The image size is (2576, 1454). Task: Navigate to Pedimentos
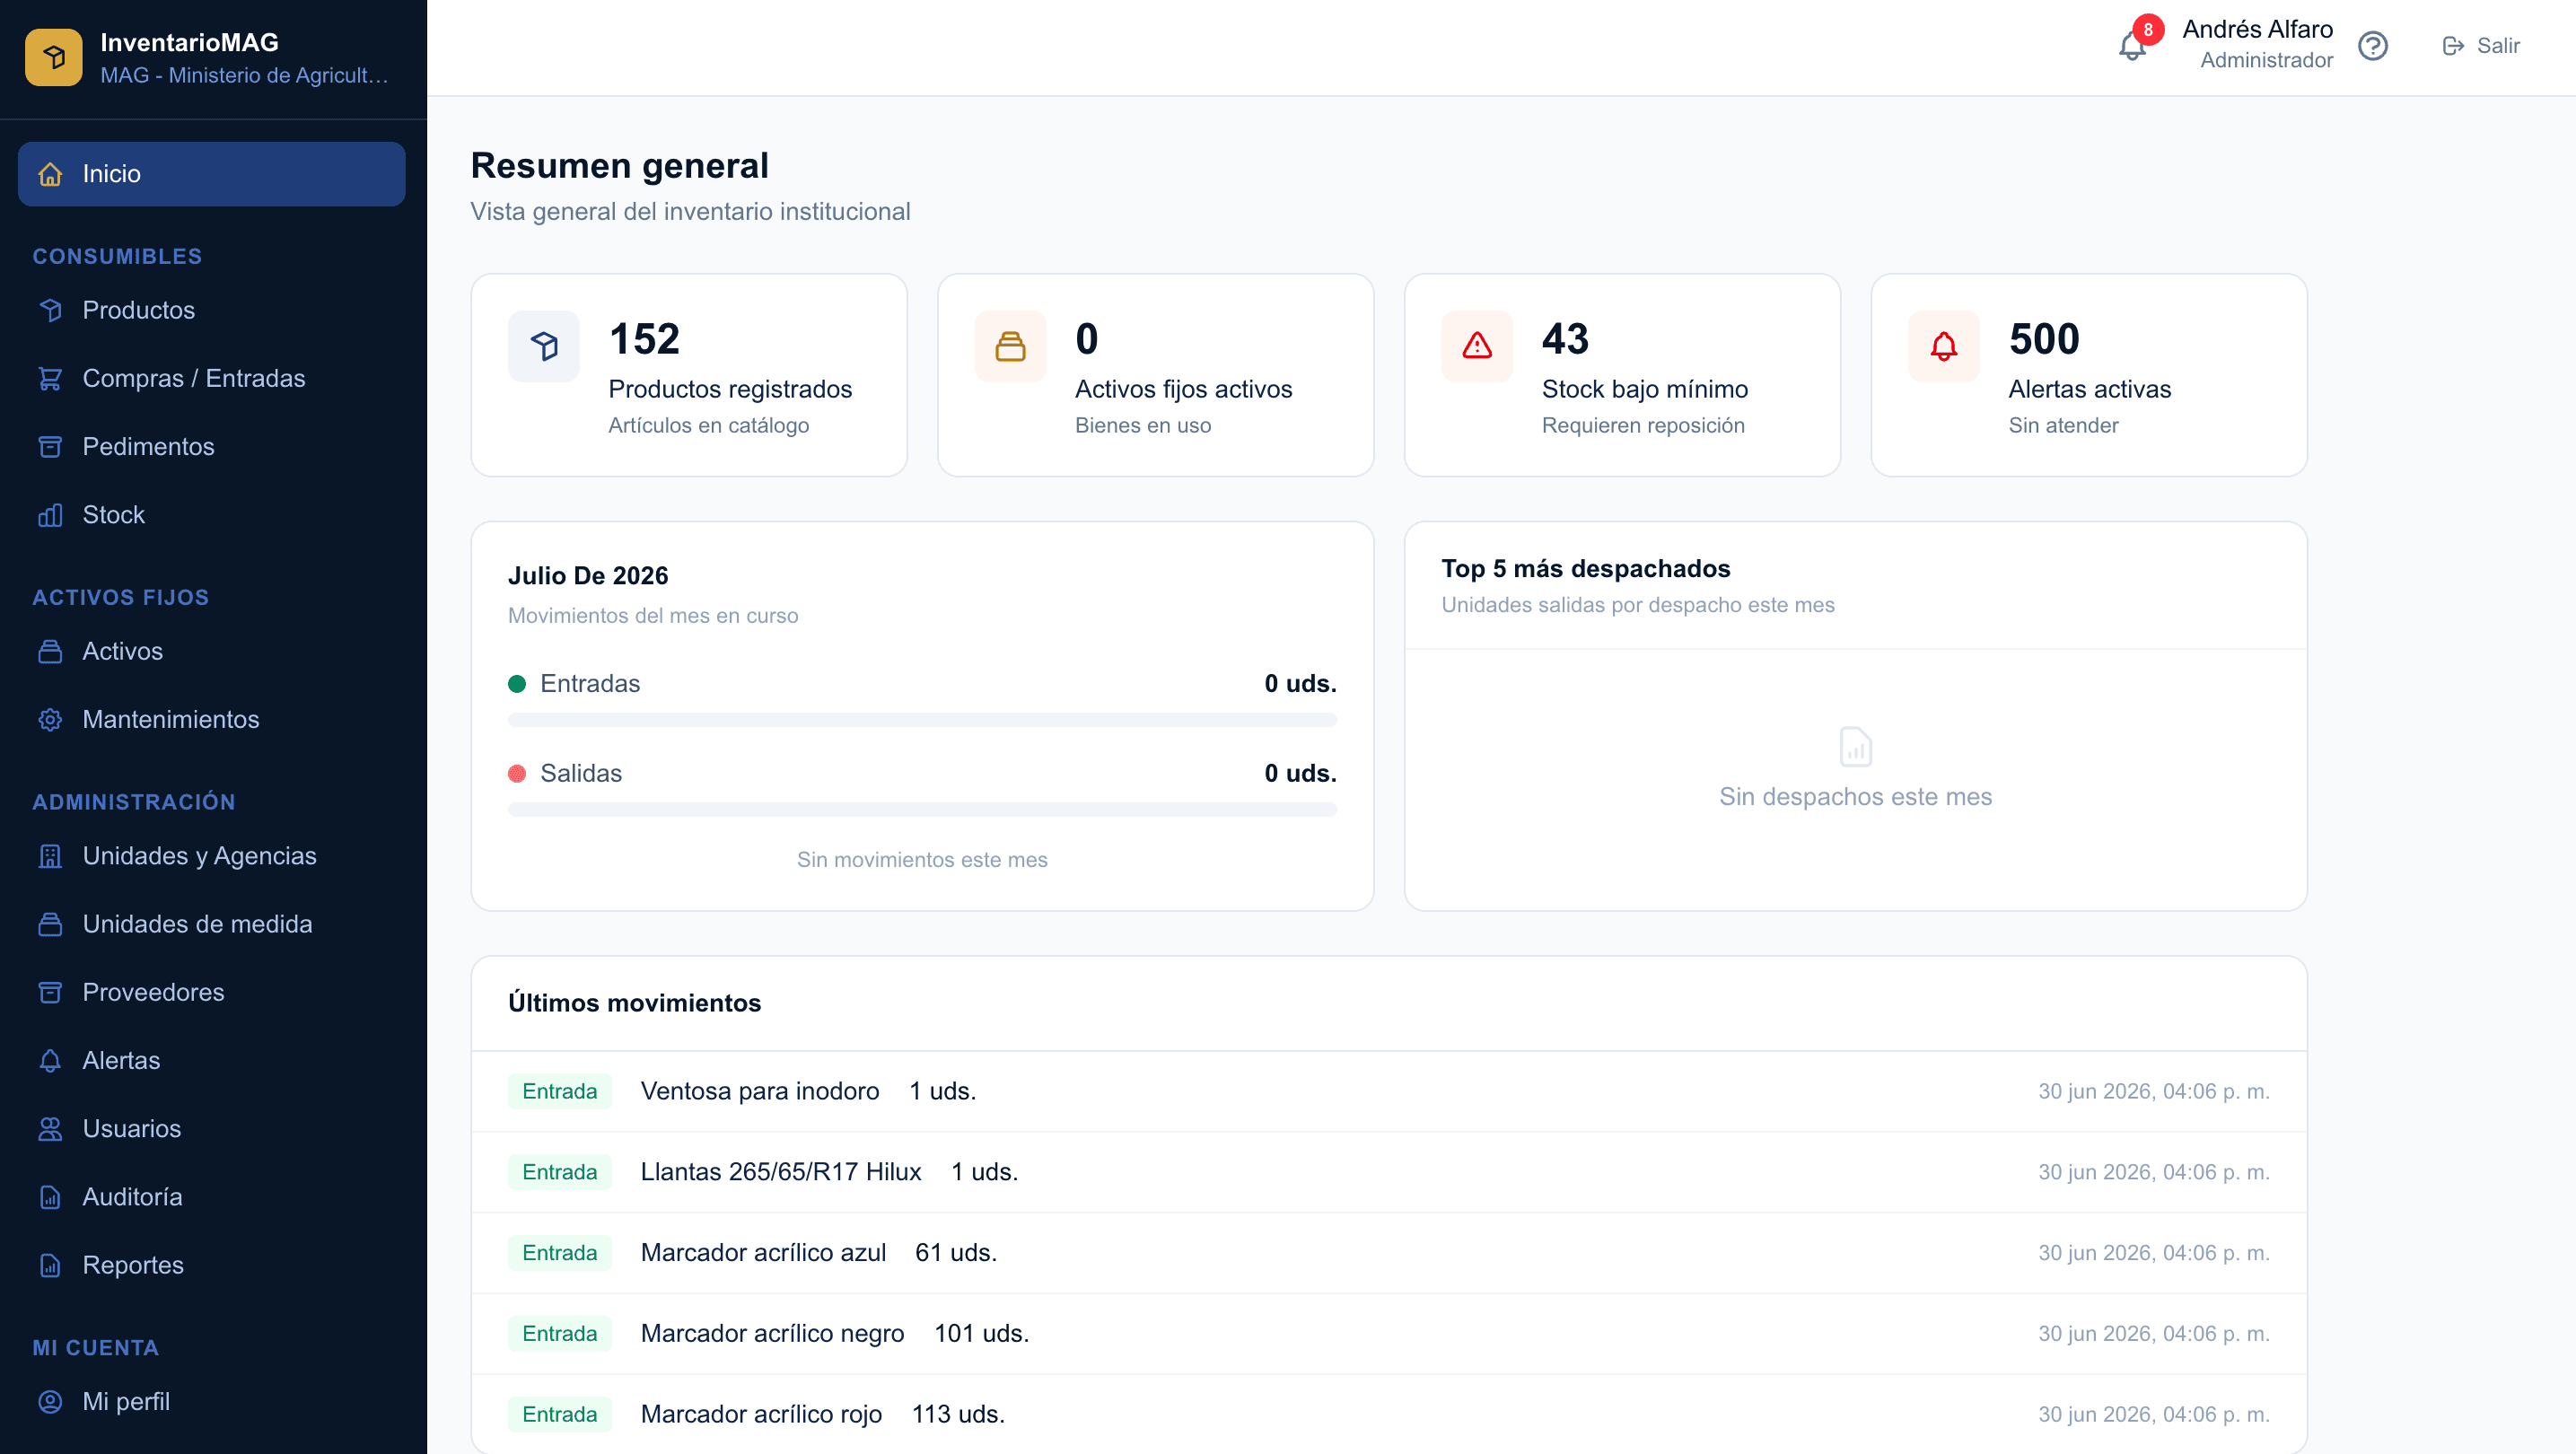(x=212, y=446)
